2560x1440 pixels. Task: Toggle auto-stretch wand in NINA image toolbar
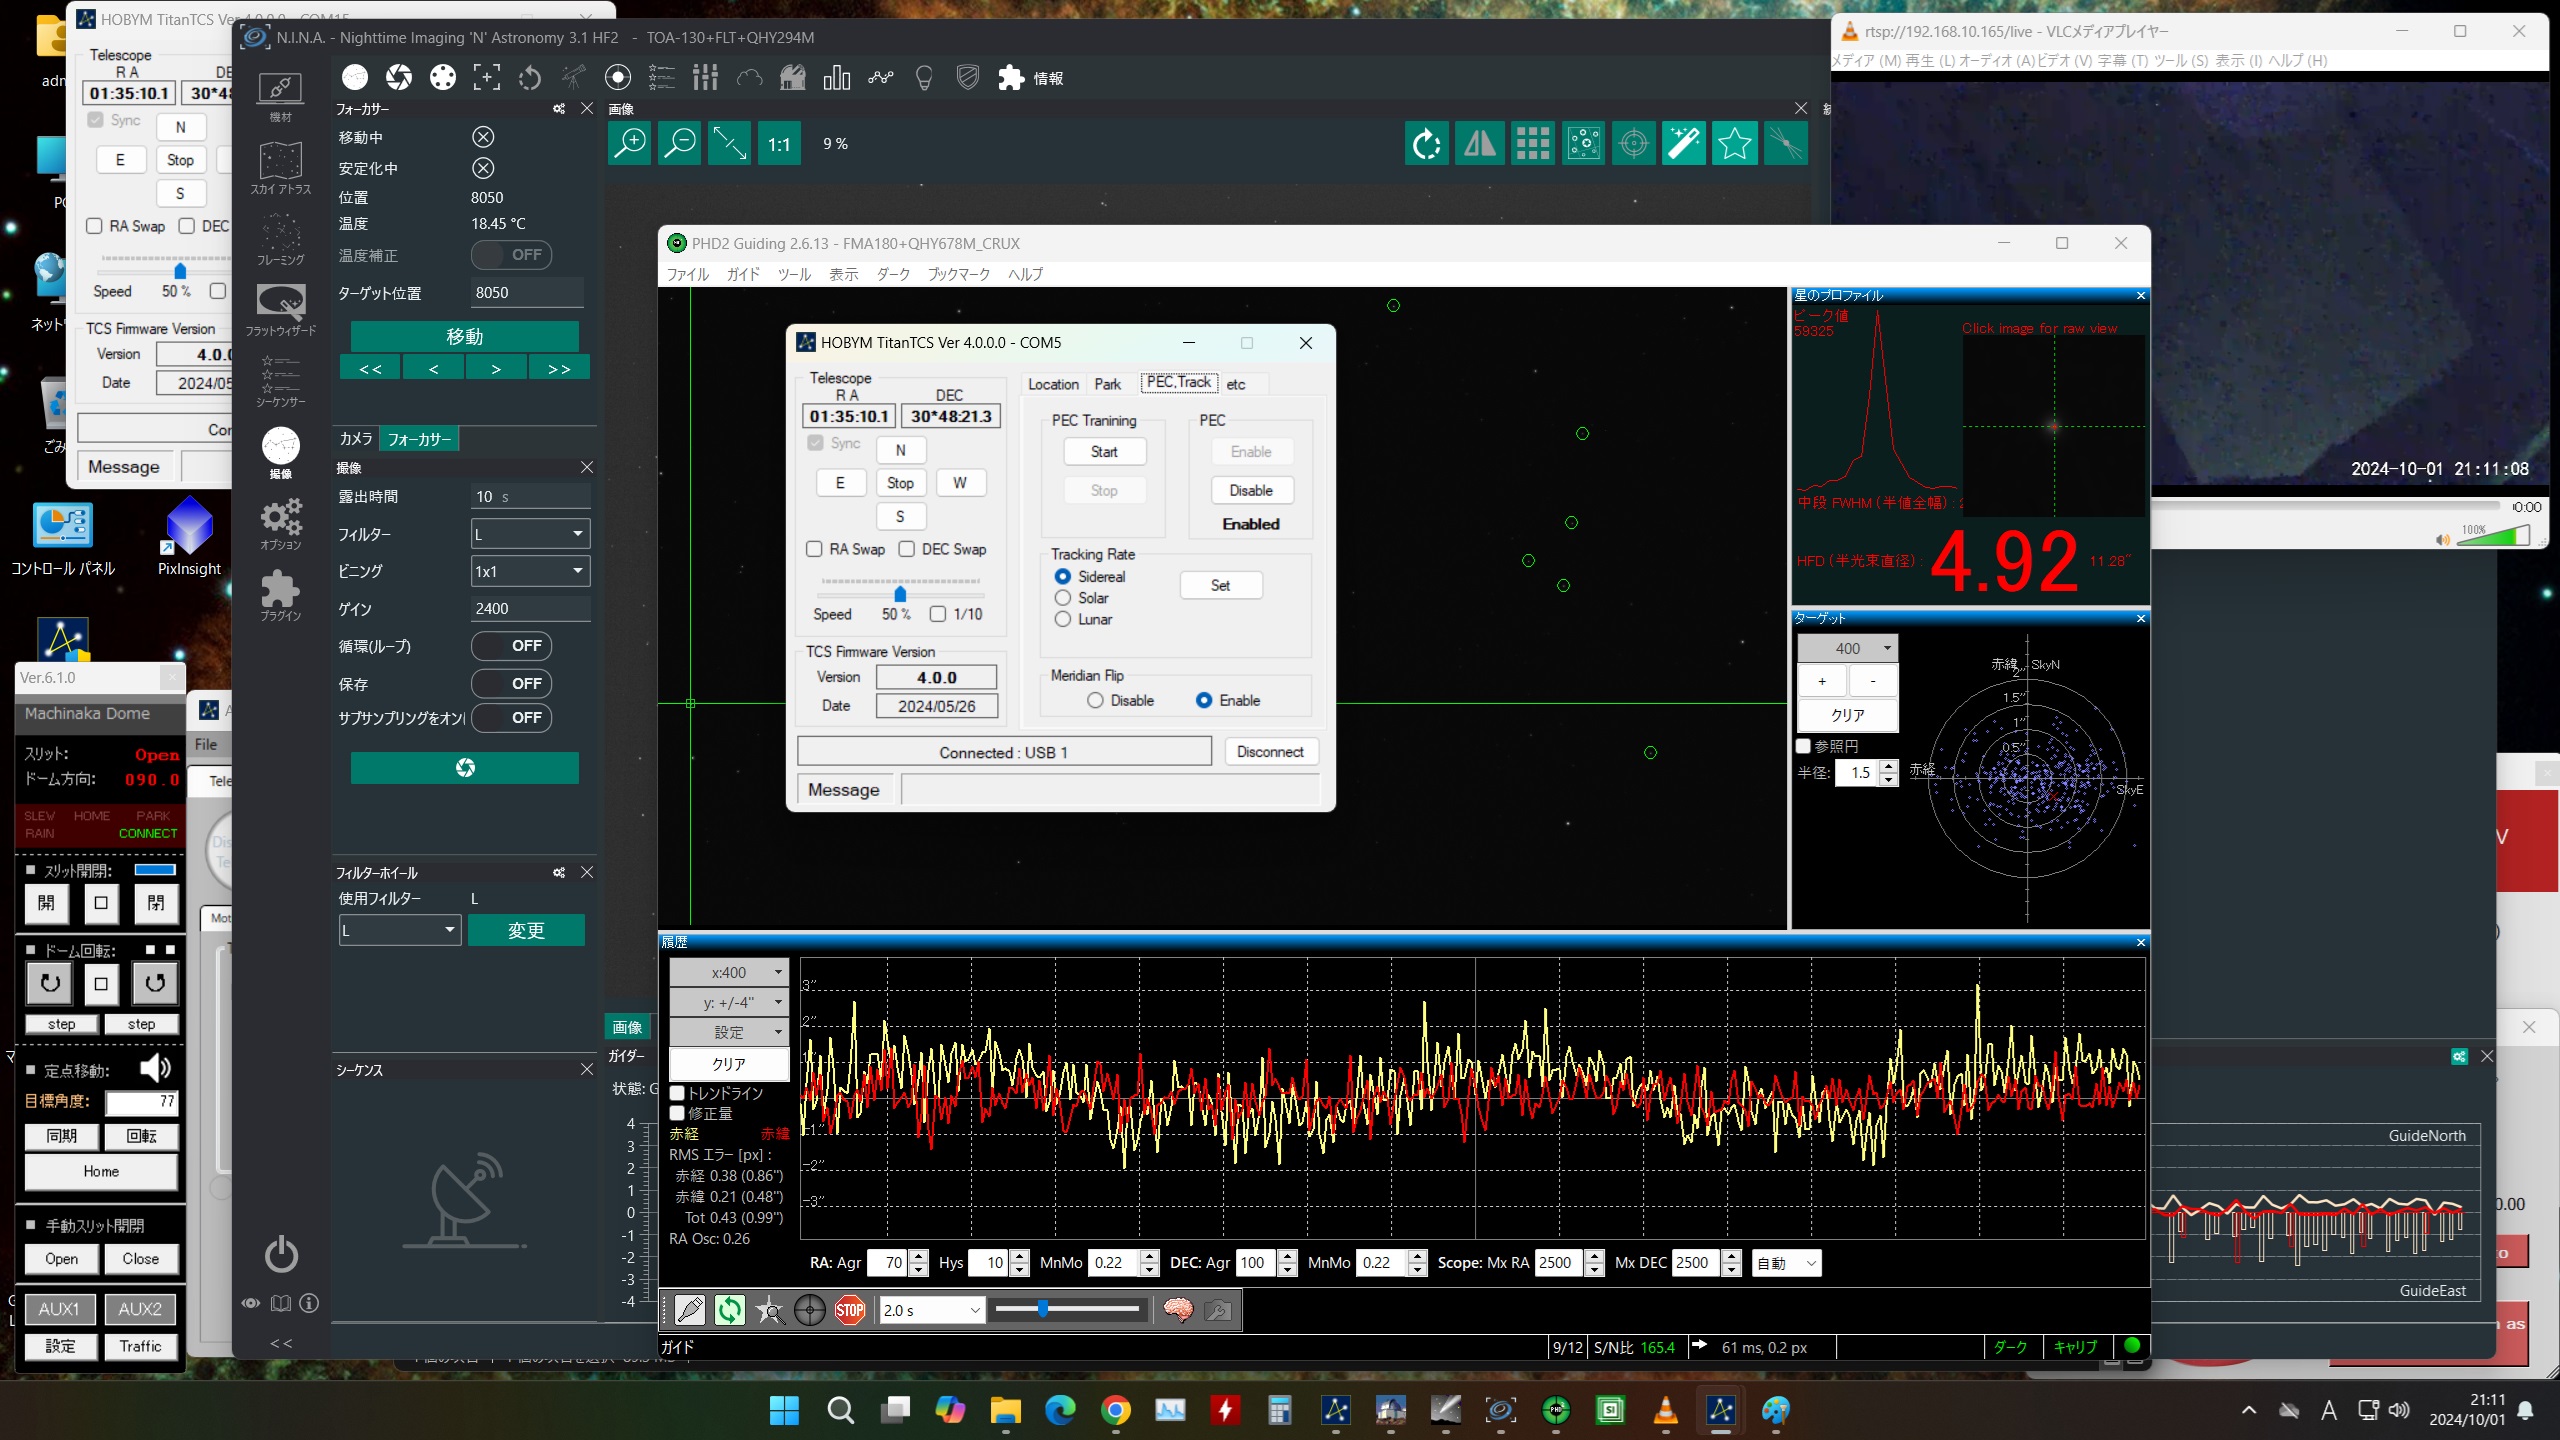point(1684,144)
